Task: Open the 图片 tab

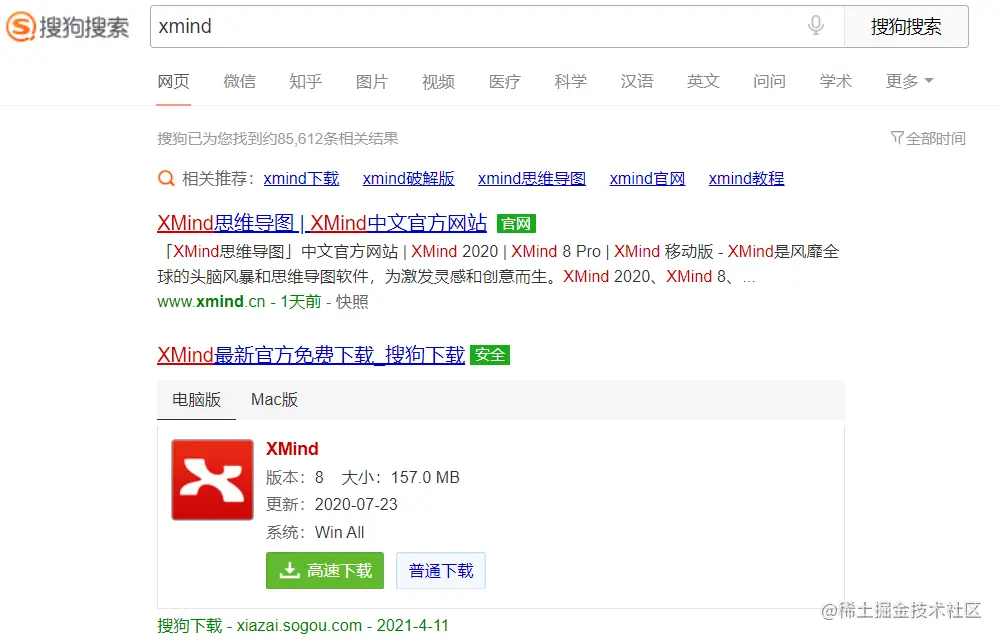Action: coord(372,81)
